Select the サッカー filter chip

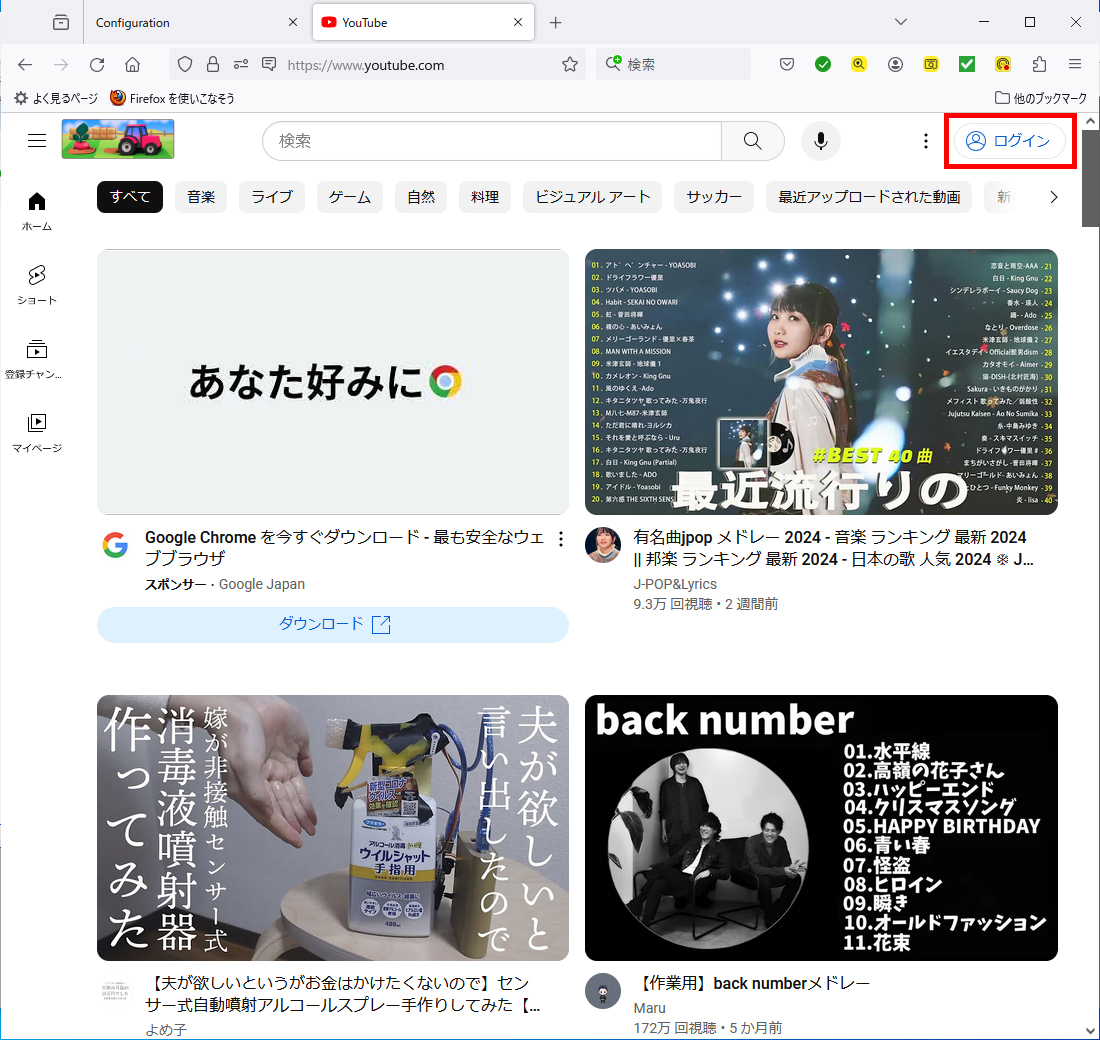713,197
